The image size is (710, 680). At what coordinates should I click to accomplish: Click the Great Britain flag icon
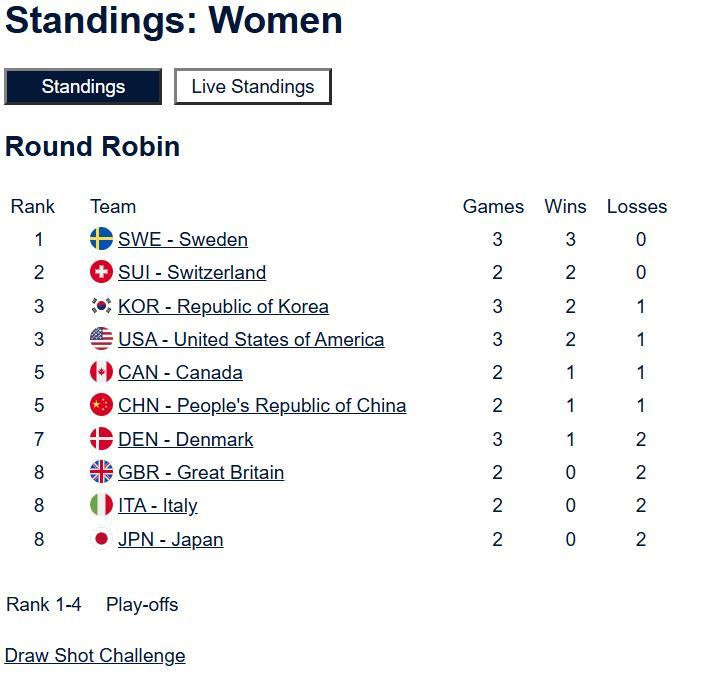[x=101, y=472]
